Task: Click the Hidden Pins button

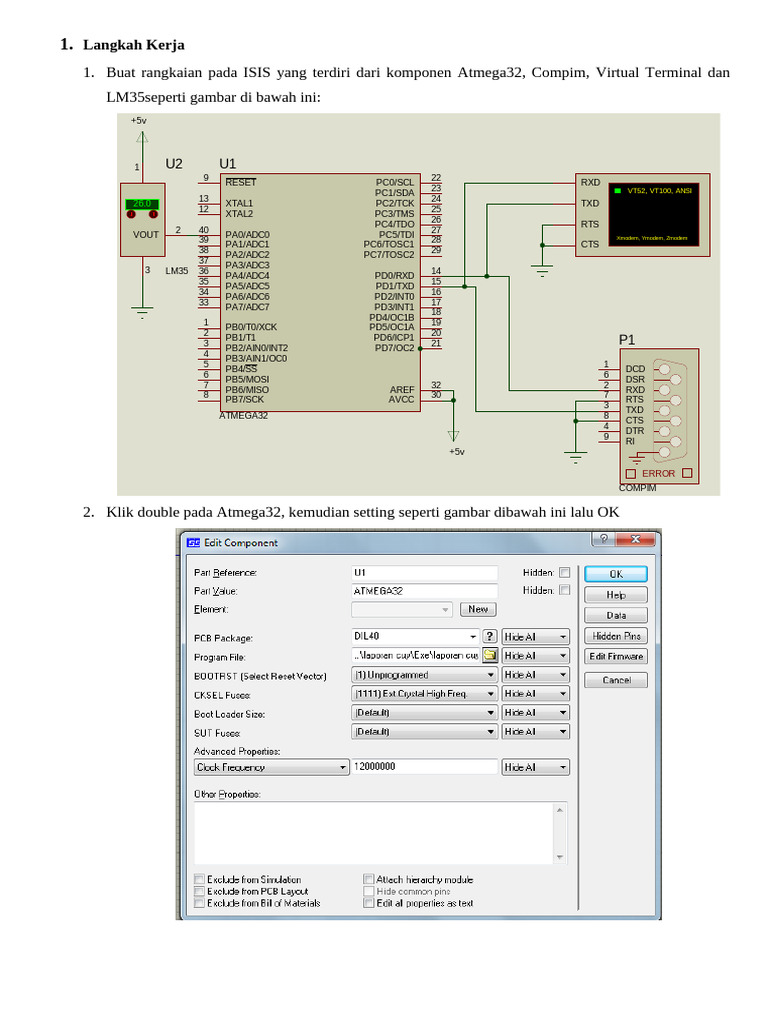Action: [616, 636]
